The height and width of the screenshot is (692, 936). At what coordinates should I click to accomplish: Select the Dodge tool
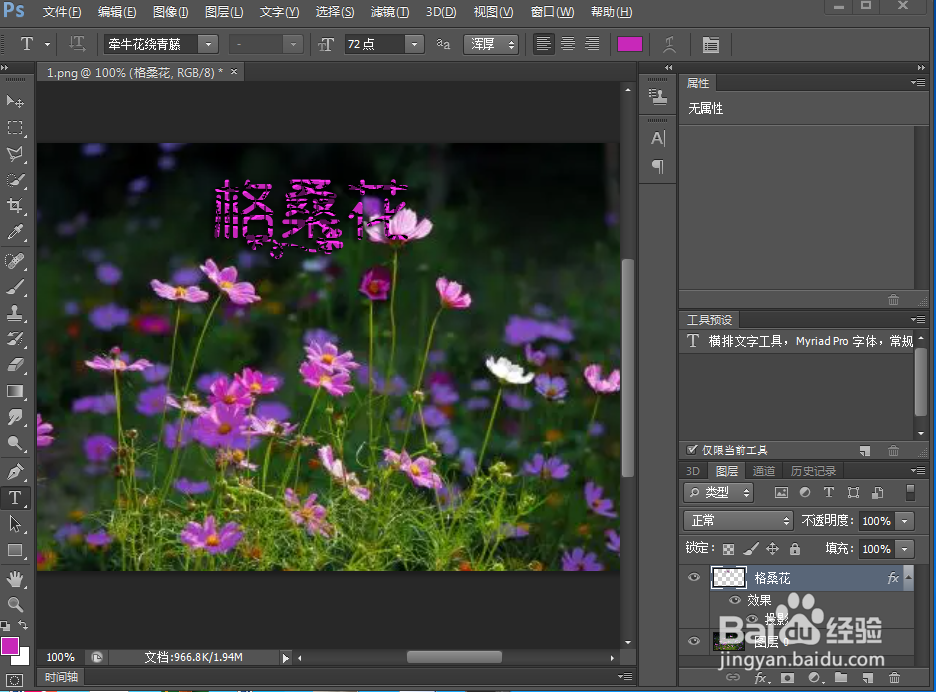pos(15,443)
